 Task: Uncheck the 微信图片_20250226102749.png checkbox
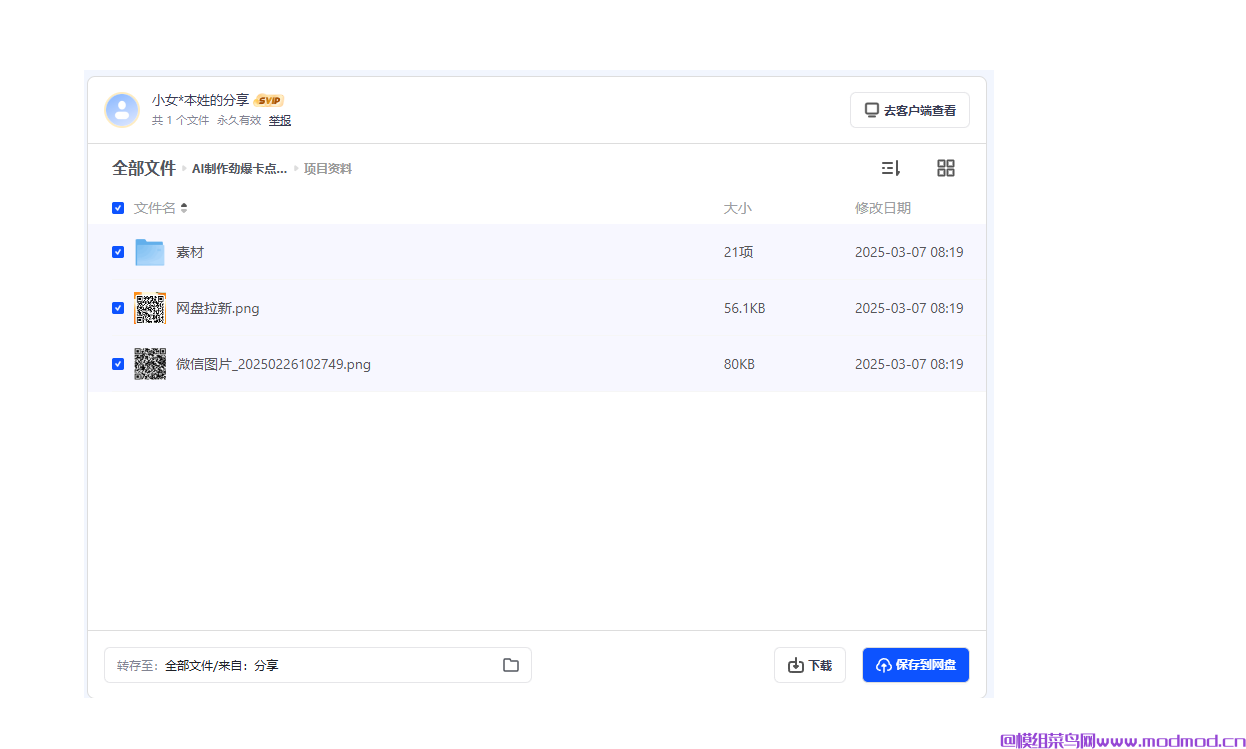tap(118, 364)
